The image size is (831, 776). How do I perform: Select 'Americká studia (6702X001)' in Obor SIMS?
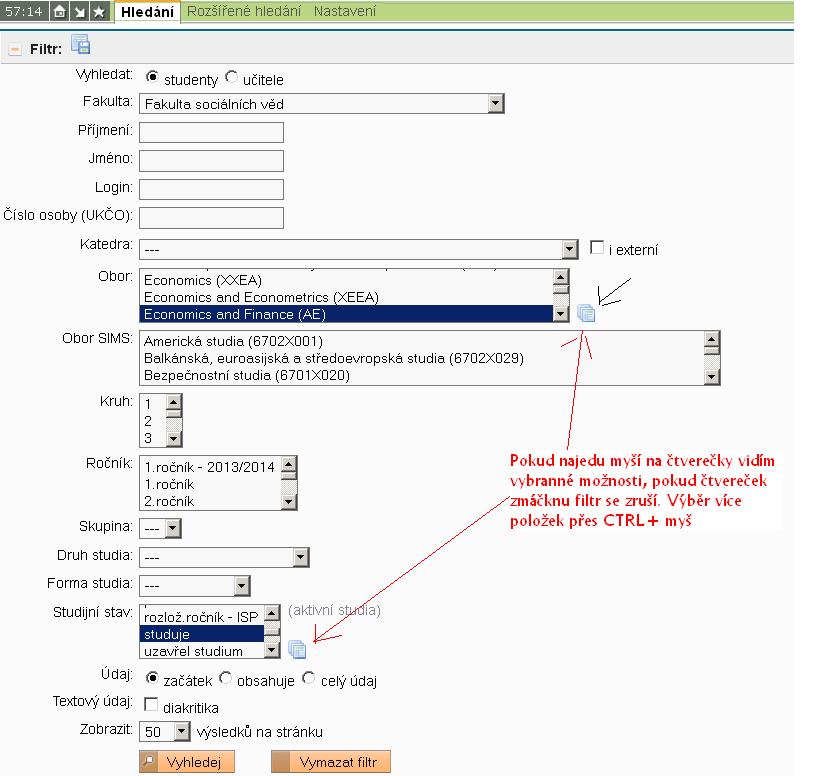[x=422, y=341]
